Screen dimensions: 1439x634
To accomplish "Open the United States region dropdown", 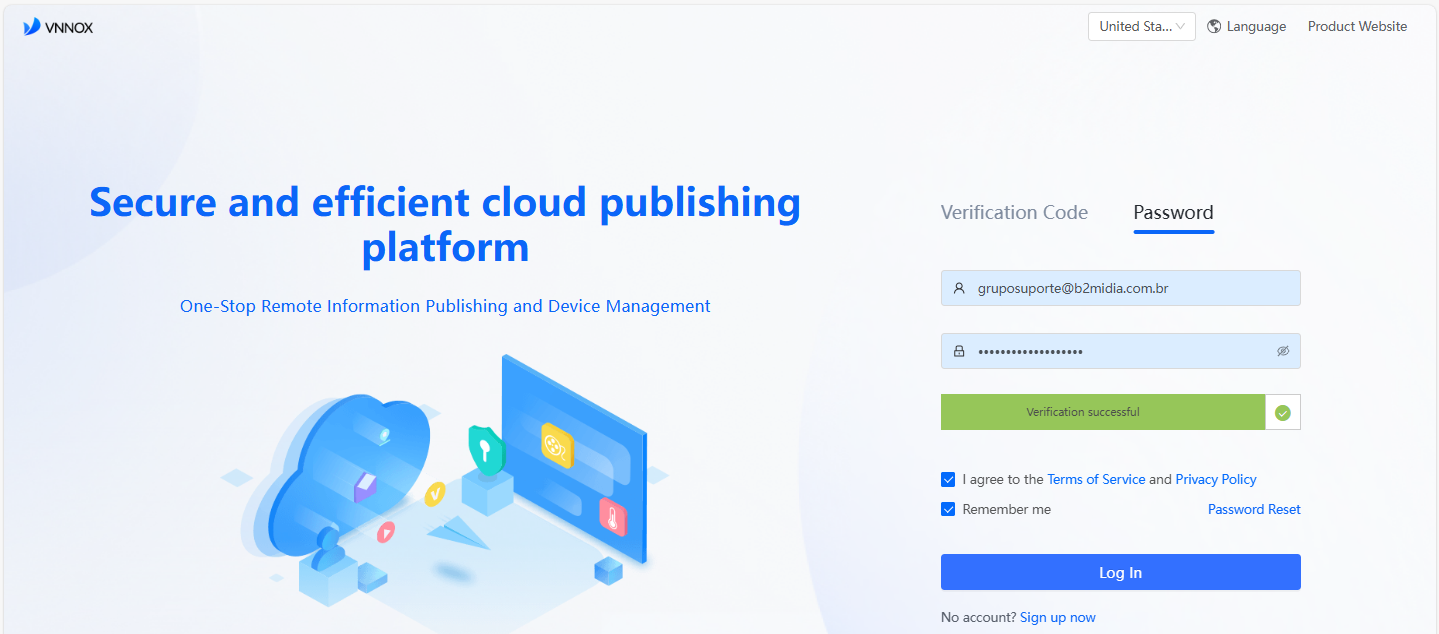I will click(x=1142, y=27).
